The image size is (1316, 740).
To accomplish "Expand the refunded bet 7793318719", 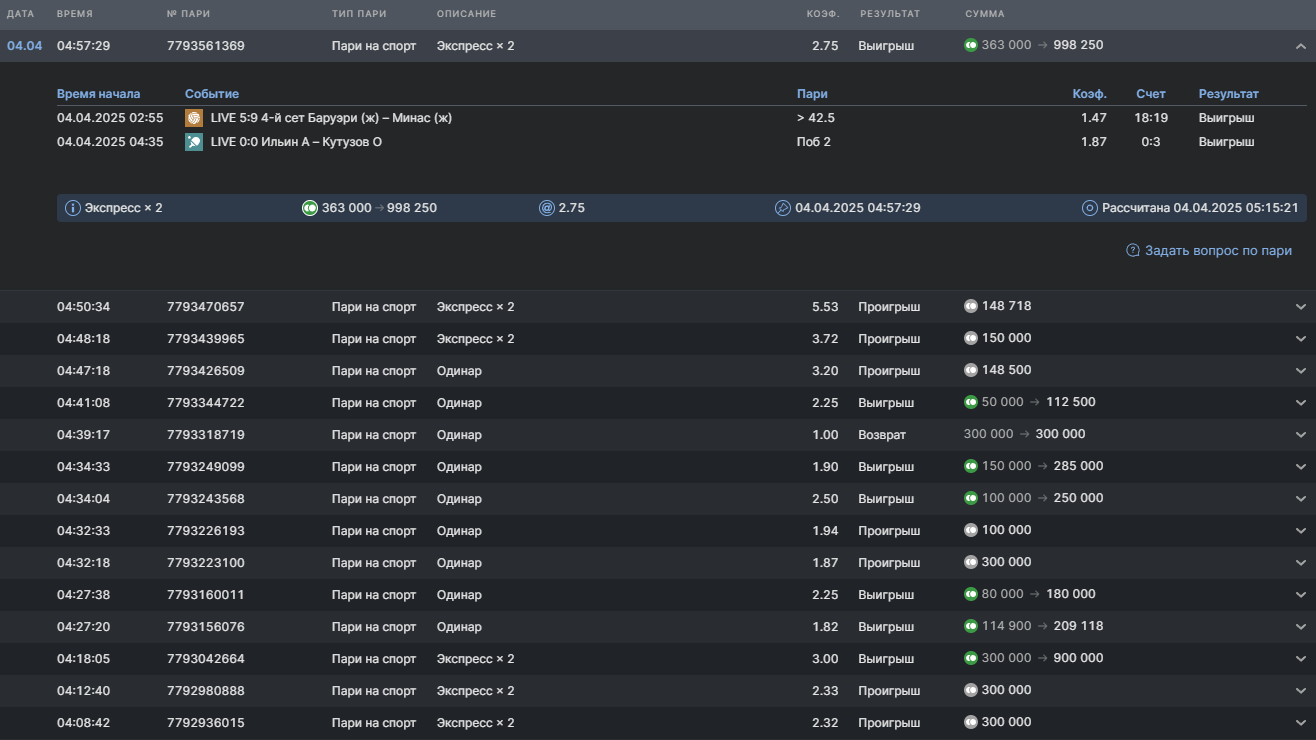I will click(1300, 435).
